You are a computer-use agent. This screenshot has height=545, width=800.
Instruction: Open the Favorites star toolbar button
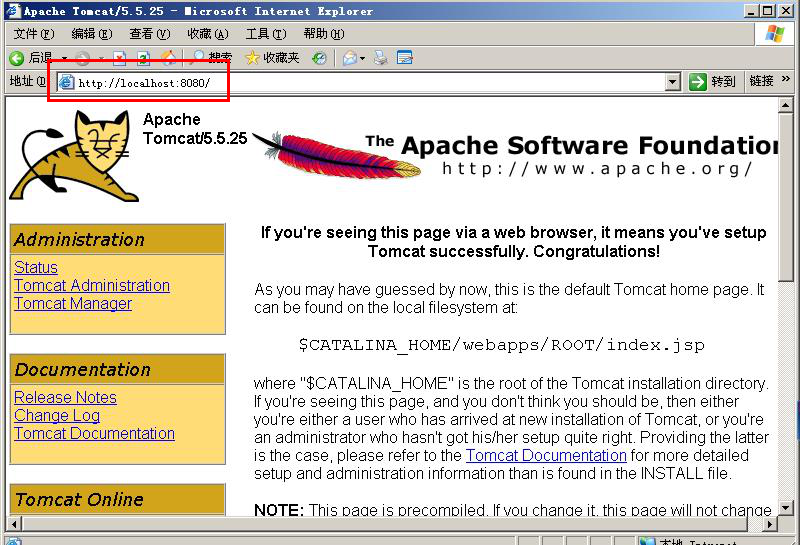point(272,58)
